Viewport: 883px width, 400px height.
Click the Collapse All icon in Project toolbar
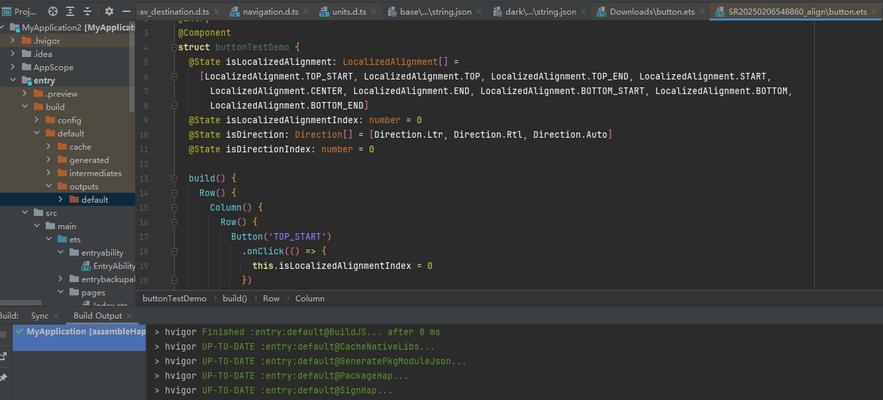pyautogui.click(x=87, y=11)
